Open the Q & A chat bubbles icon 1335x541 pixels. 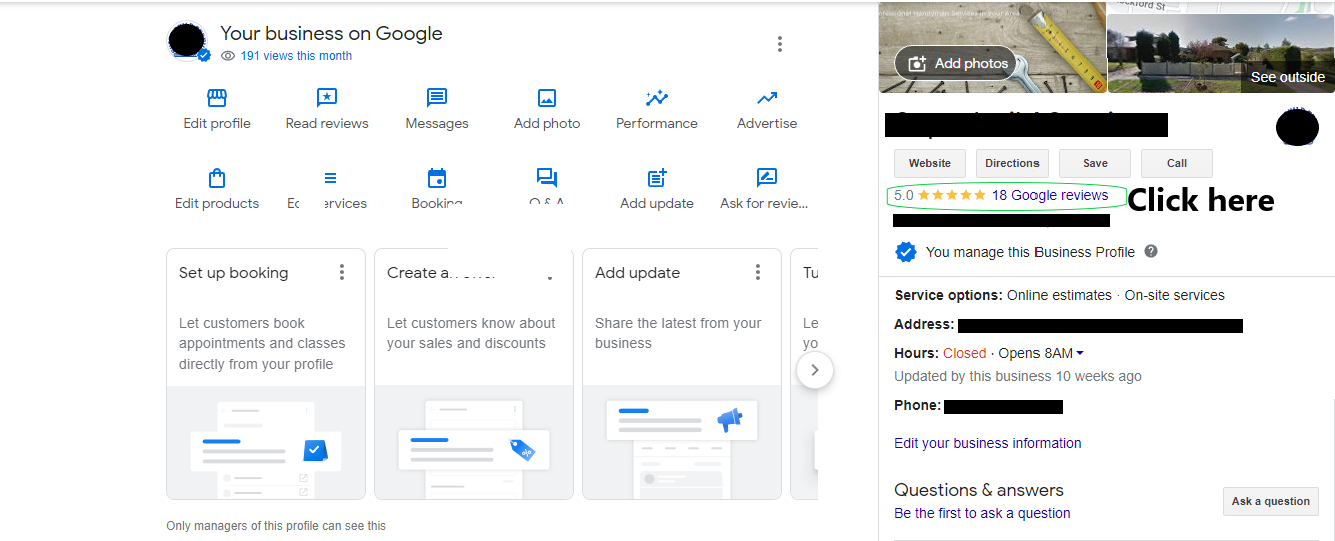click(x=547, y=178)
